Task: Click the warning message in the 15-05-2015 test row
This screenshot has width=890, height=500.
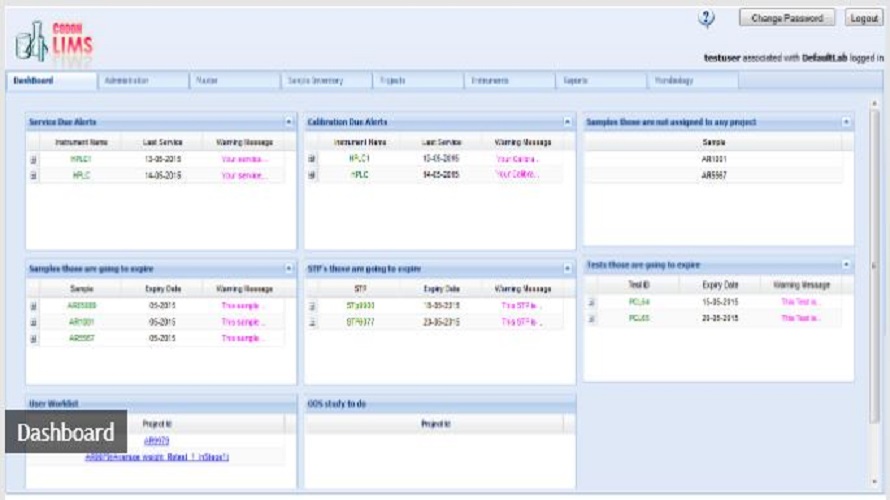Action: [800, 302]
